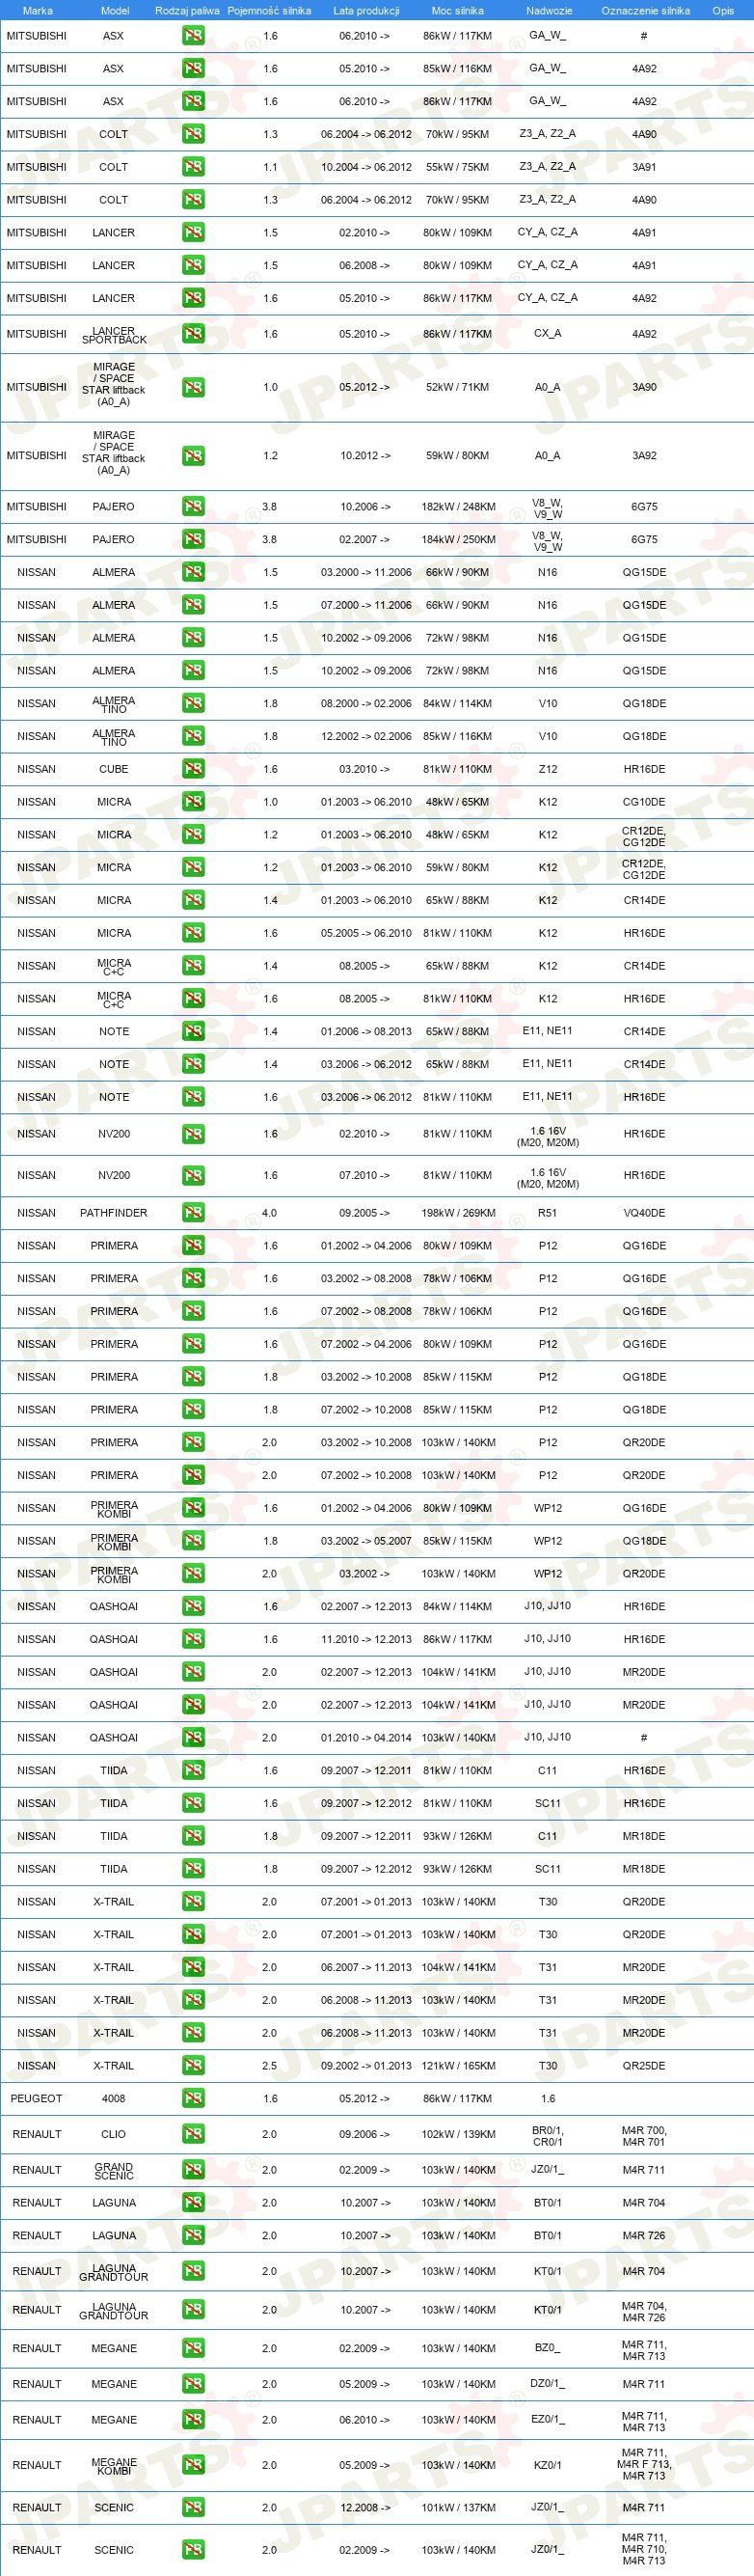Click fuel icon for Micra 1.6 05.2005
This screenshot has height=2576, width=754.
tap(193, 934)
